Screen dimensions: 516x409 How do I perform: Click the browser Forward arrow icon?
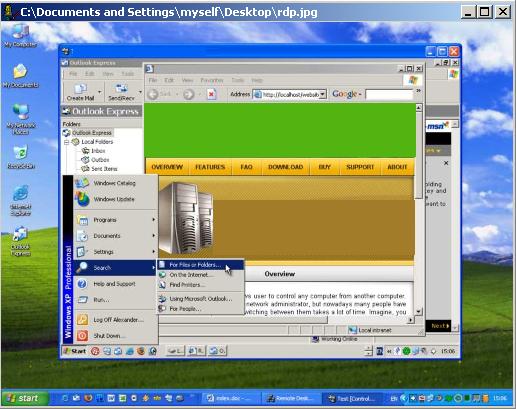(x=188, y=94)
